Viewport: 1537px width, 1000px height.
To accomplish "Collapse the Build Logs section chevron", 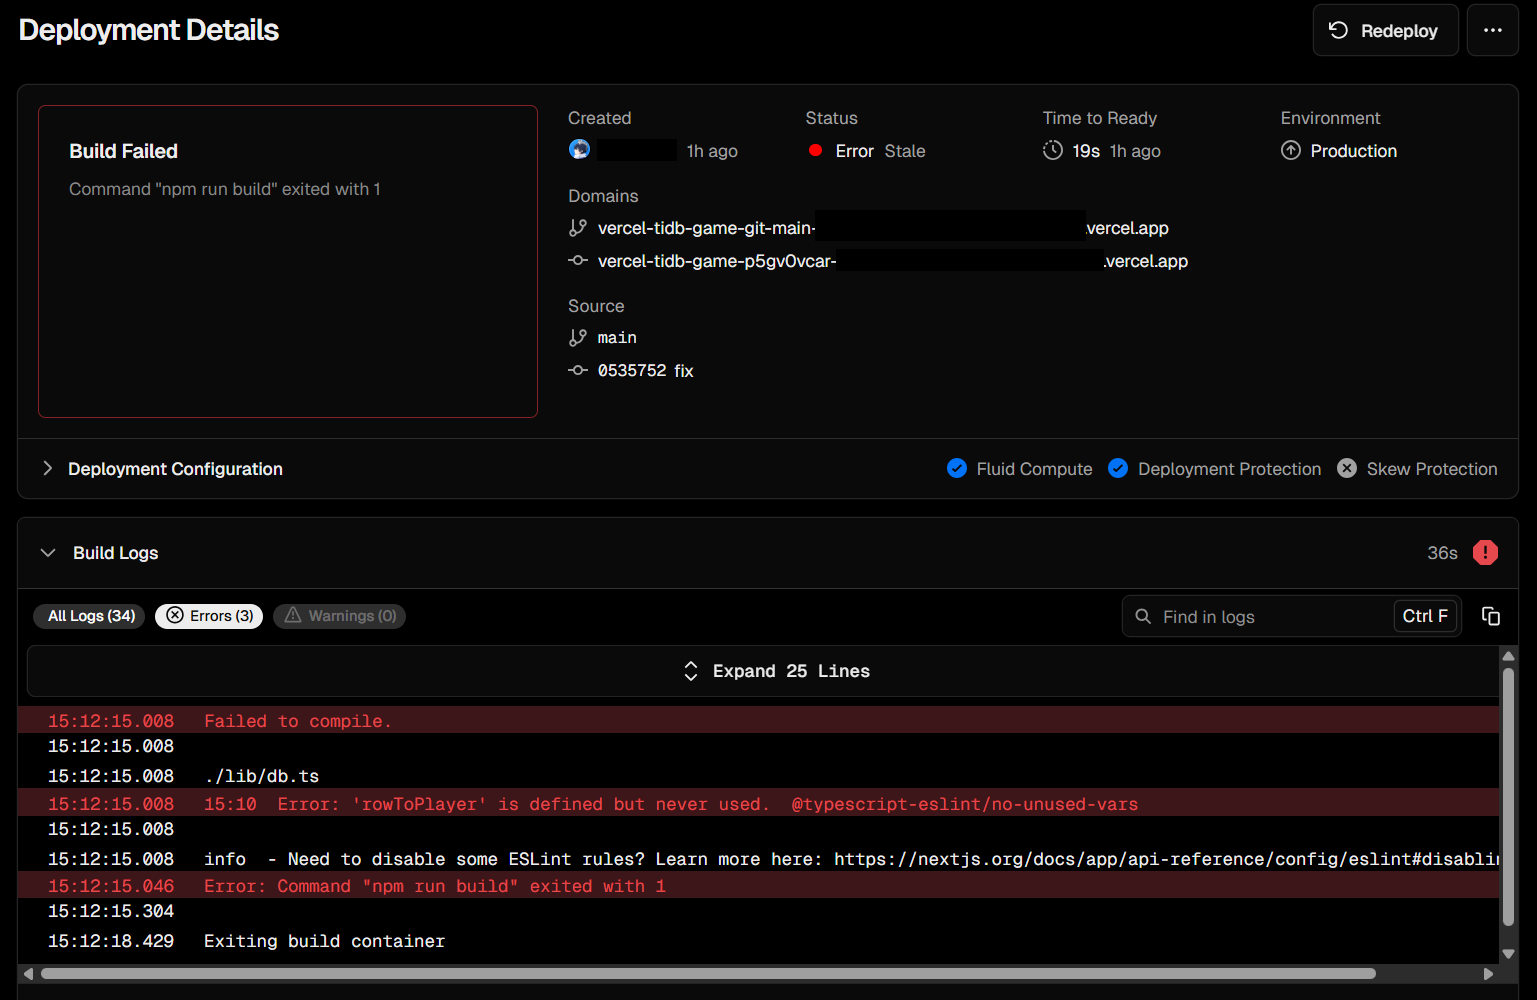I will pyautogui.click(x=47, y=552).
